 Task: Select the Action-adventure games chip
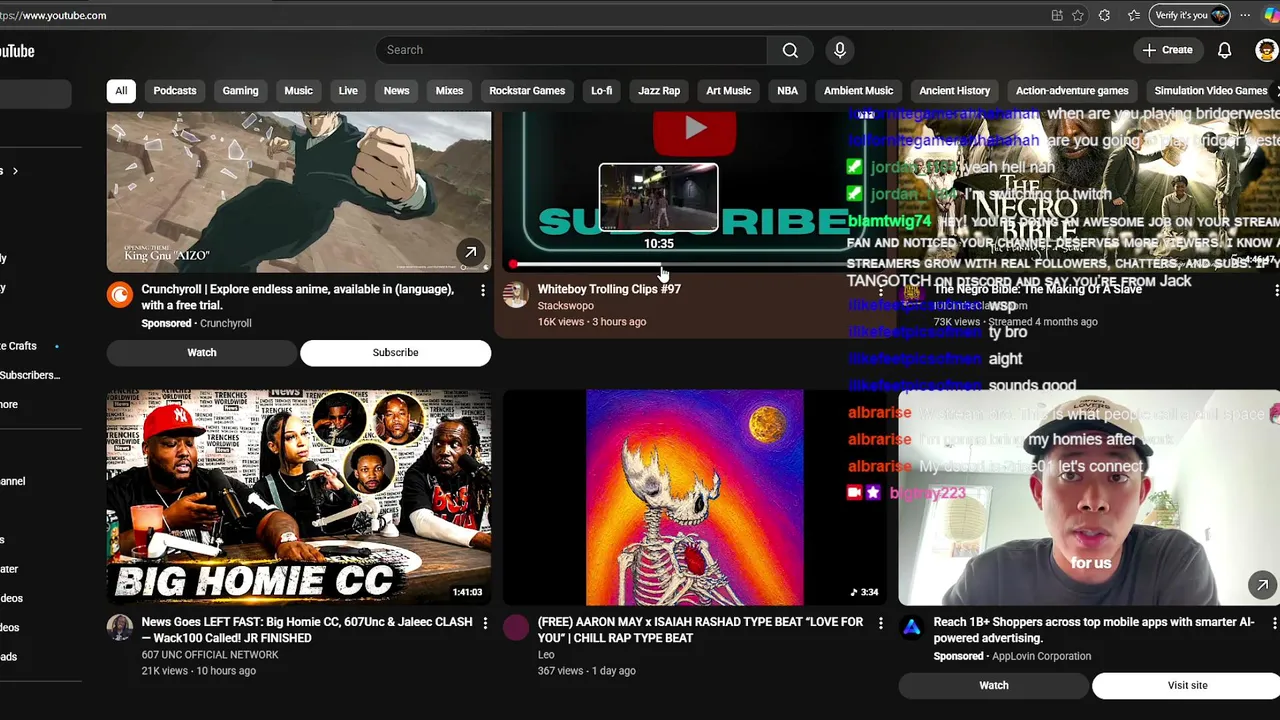[x=1072, y=91]
